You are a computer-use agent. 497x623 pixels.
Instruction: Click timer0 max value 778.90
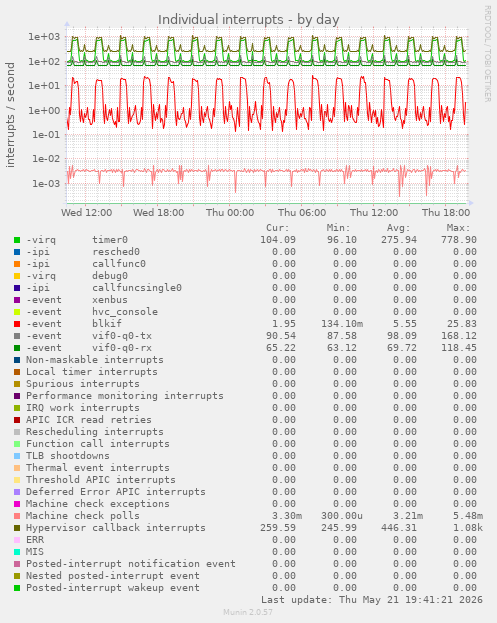point(458,240)
